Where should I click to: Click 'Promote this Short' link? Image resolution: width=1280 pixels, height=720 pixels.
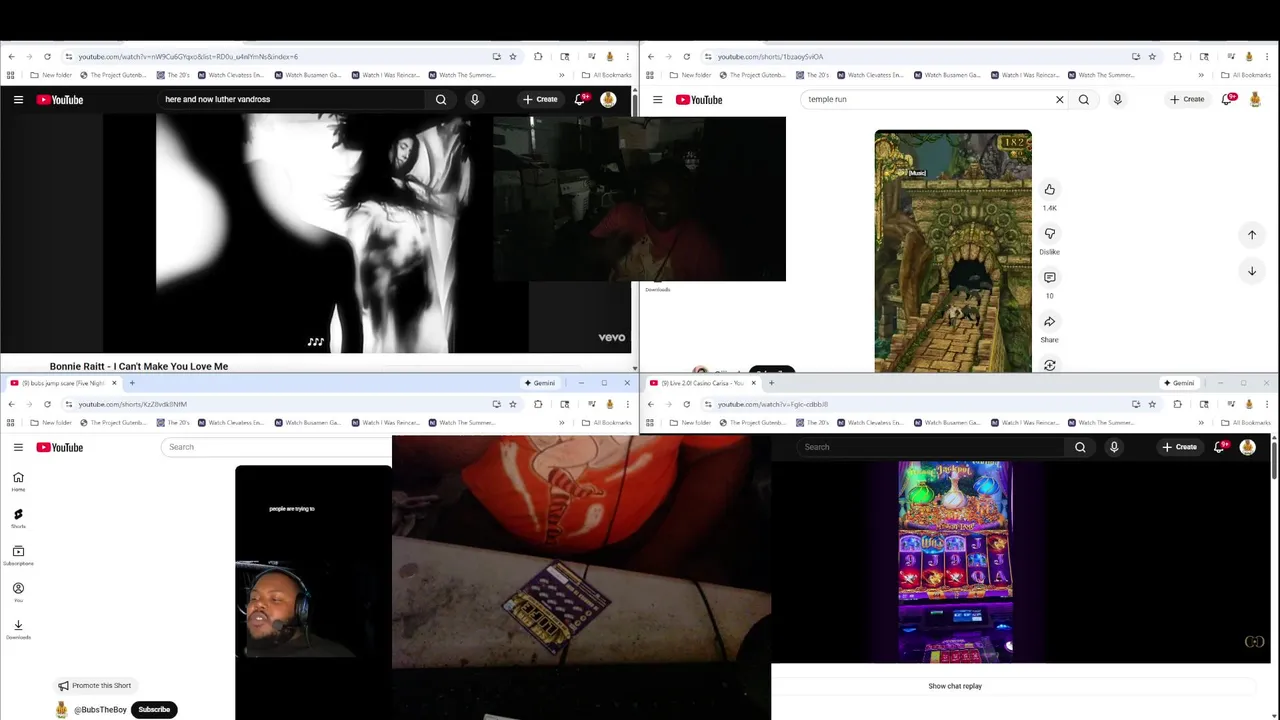[x=95, y=686]
